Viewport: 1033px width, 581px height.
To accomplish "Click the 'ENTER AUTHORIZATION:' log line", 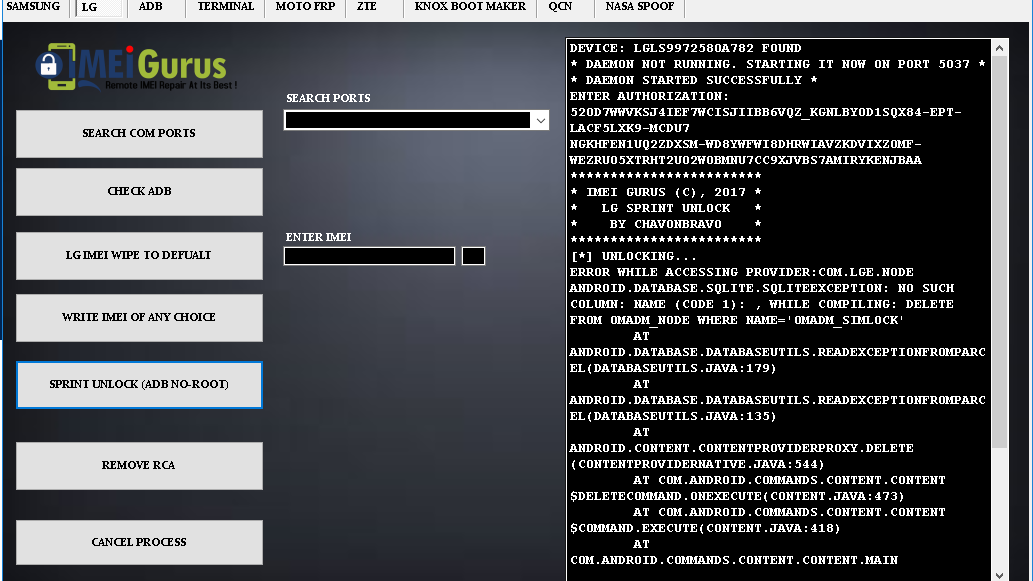I will tap(649, 96).
